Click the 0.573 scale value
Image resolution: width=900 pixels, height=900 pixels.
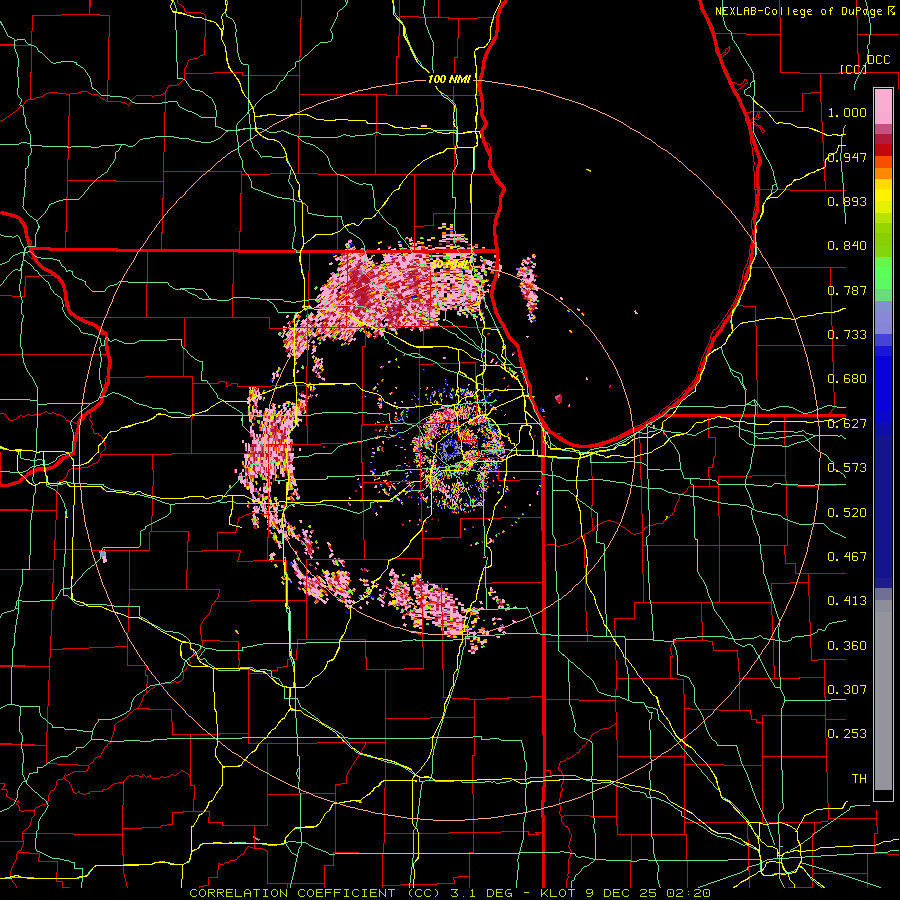pos(847,468)
